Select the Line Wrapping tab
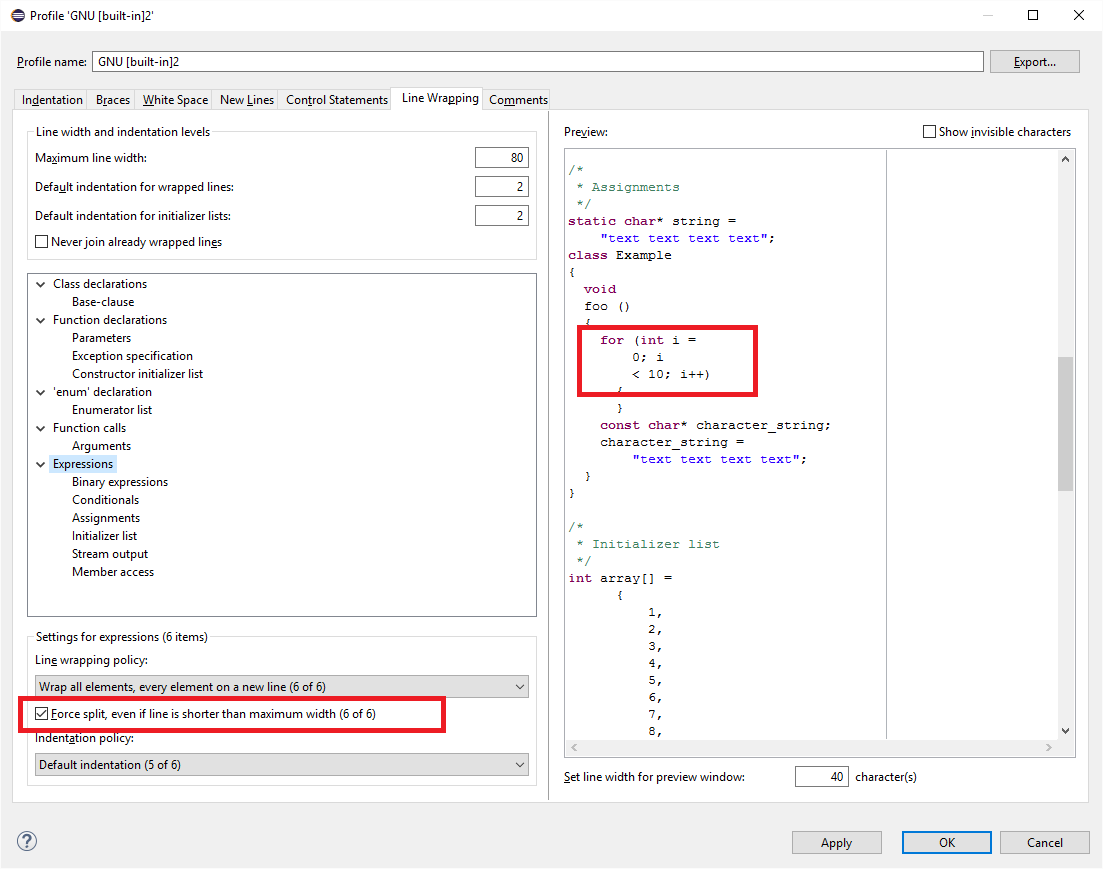Screen dimensions: 1103x869 point(440,98)
